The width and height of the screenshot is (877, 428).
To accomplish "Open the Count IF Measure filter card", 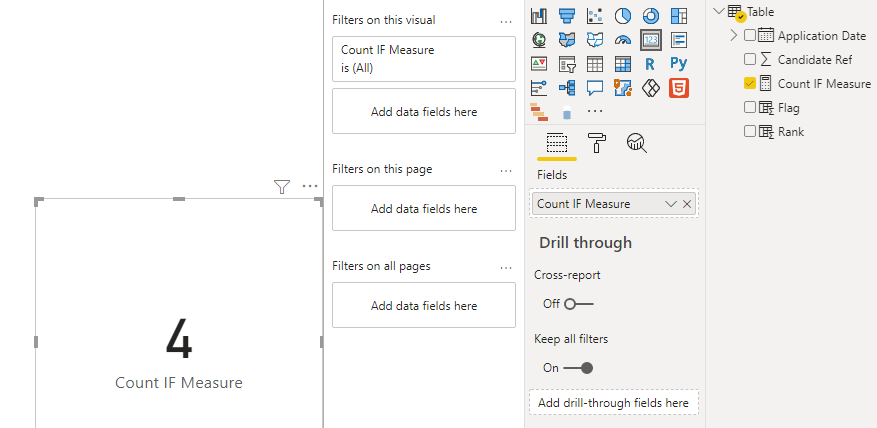I will 424,59.
